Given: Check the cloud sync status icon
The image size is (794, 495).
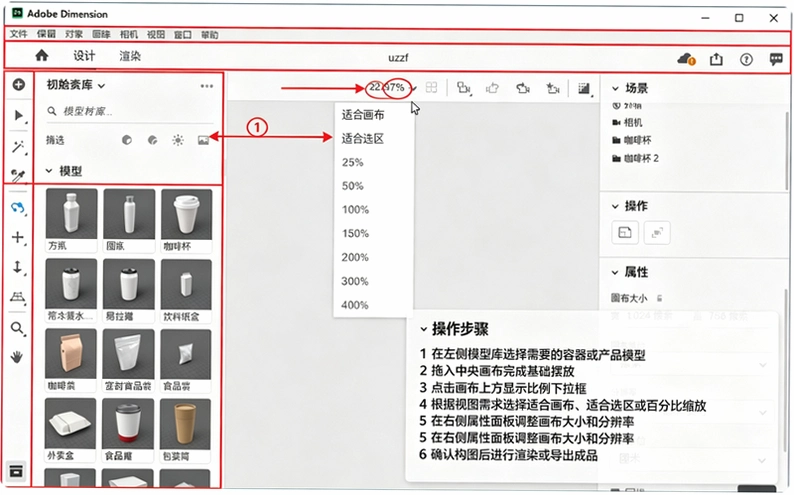Looking at the screenshot, I should [686, 59].
